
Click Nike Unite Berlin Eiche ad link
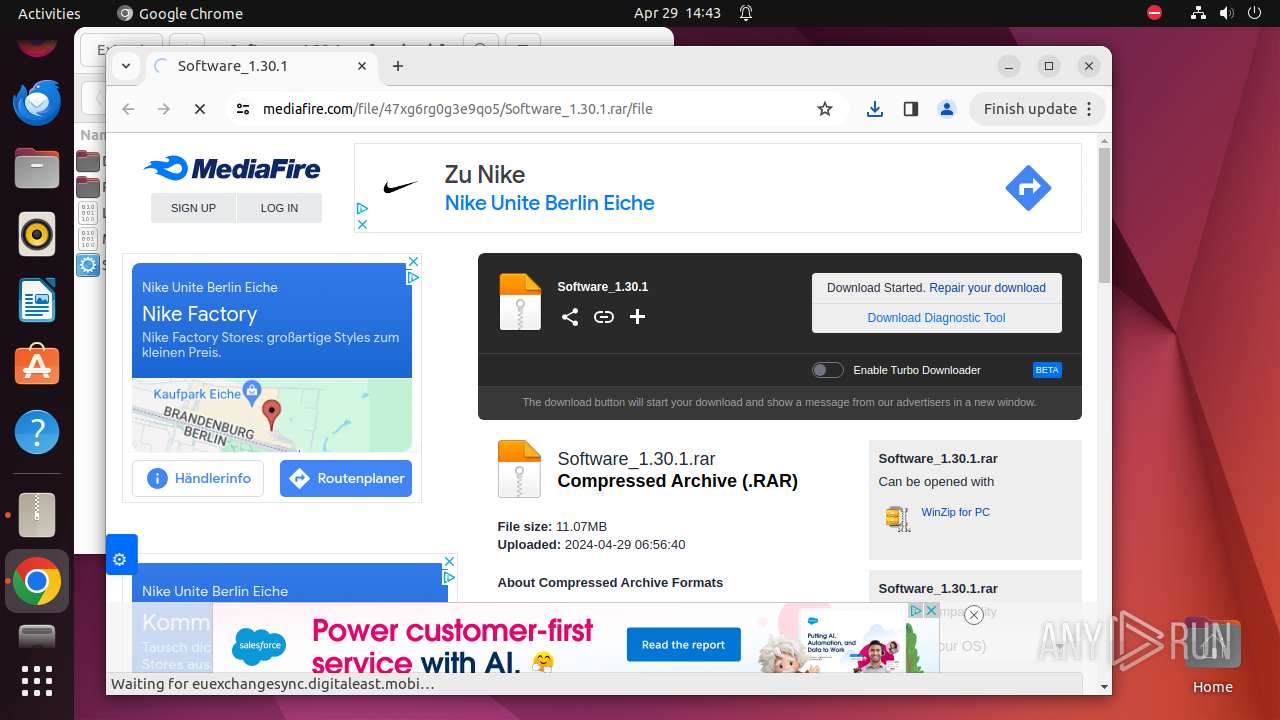(x=549, y=203)
